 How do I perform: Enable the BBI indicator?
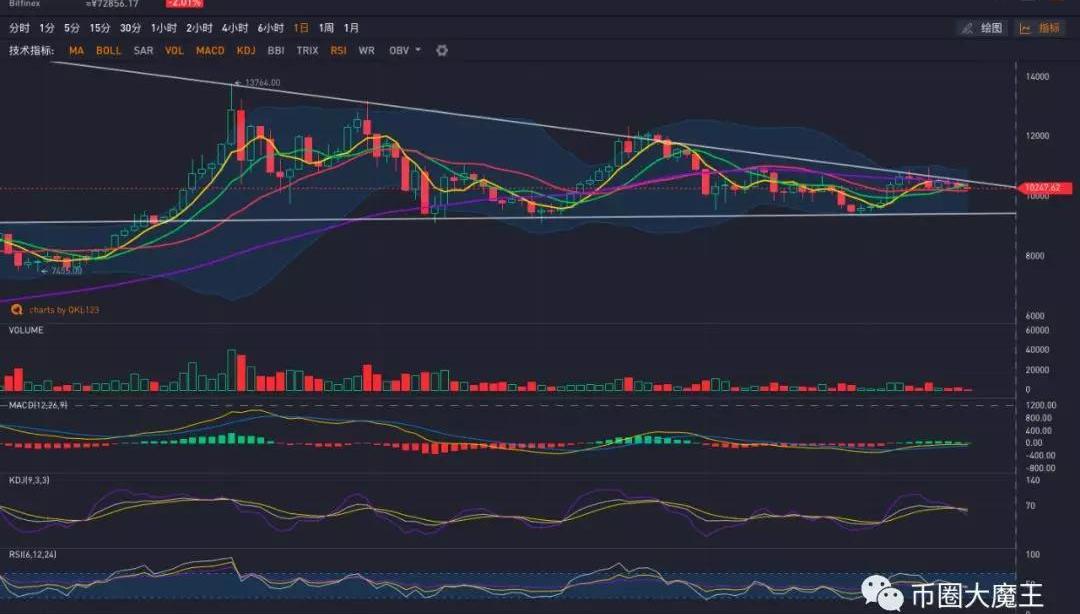click(x=276, y=50)
